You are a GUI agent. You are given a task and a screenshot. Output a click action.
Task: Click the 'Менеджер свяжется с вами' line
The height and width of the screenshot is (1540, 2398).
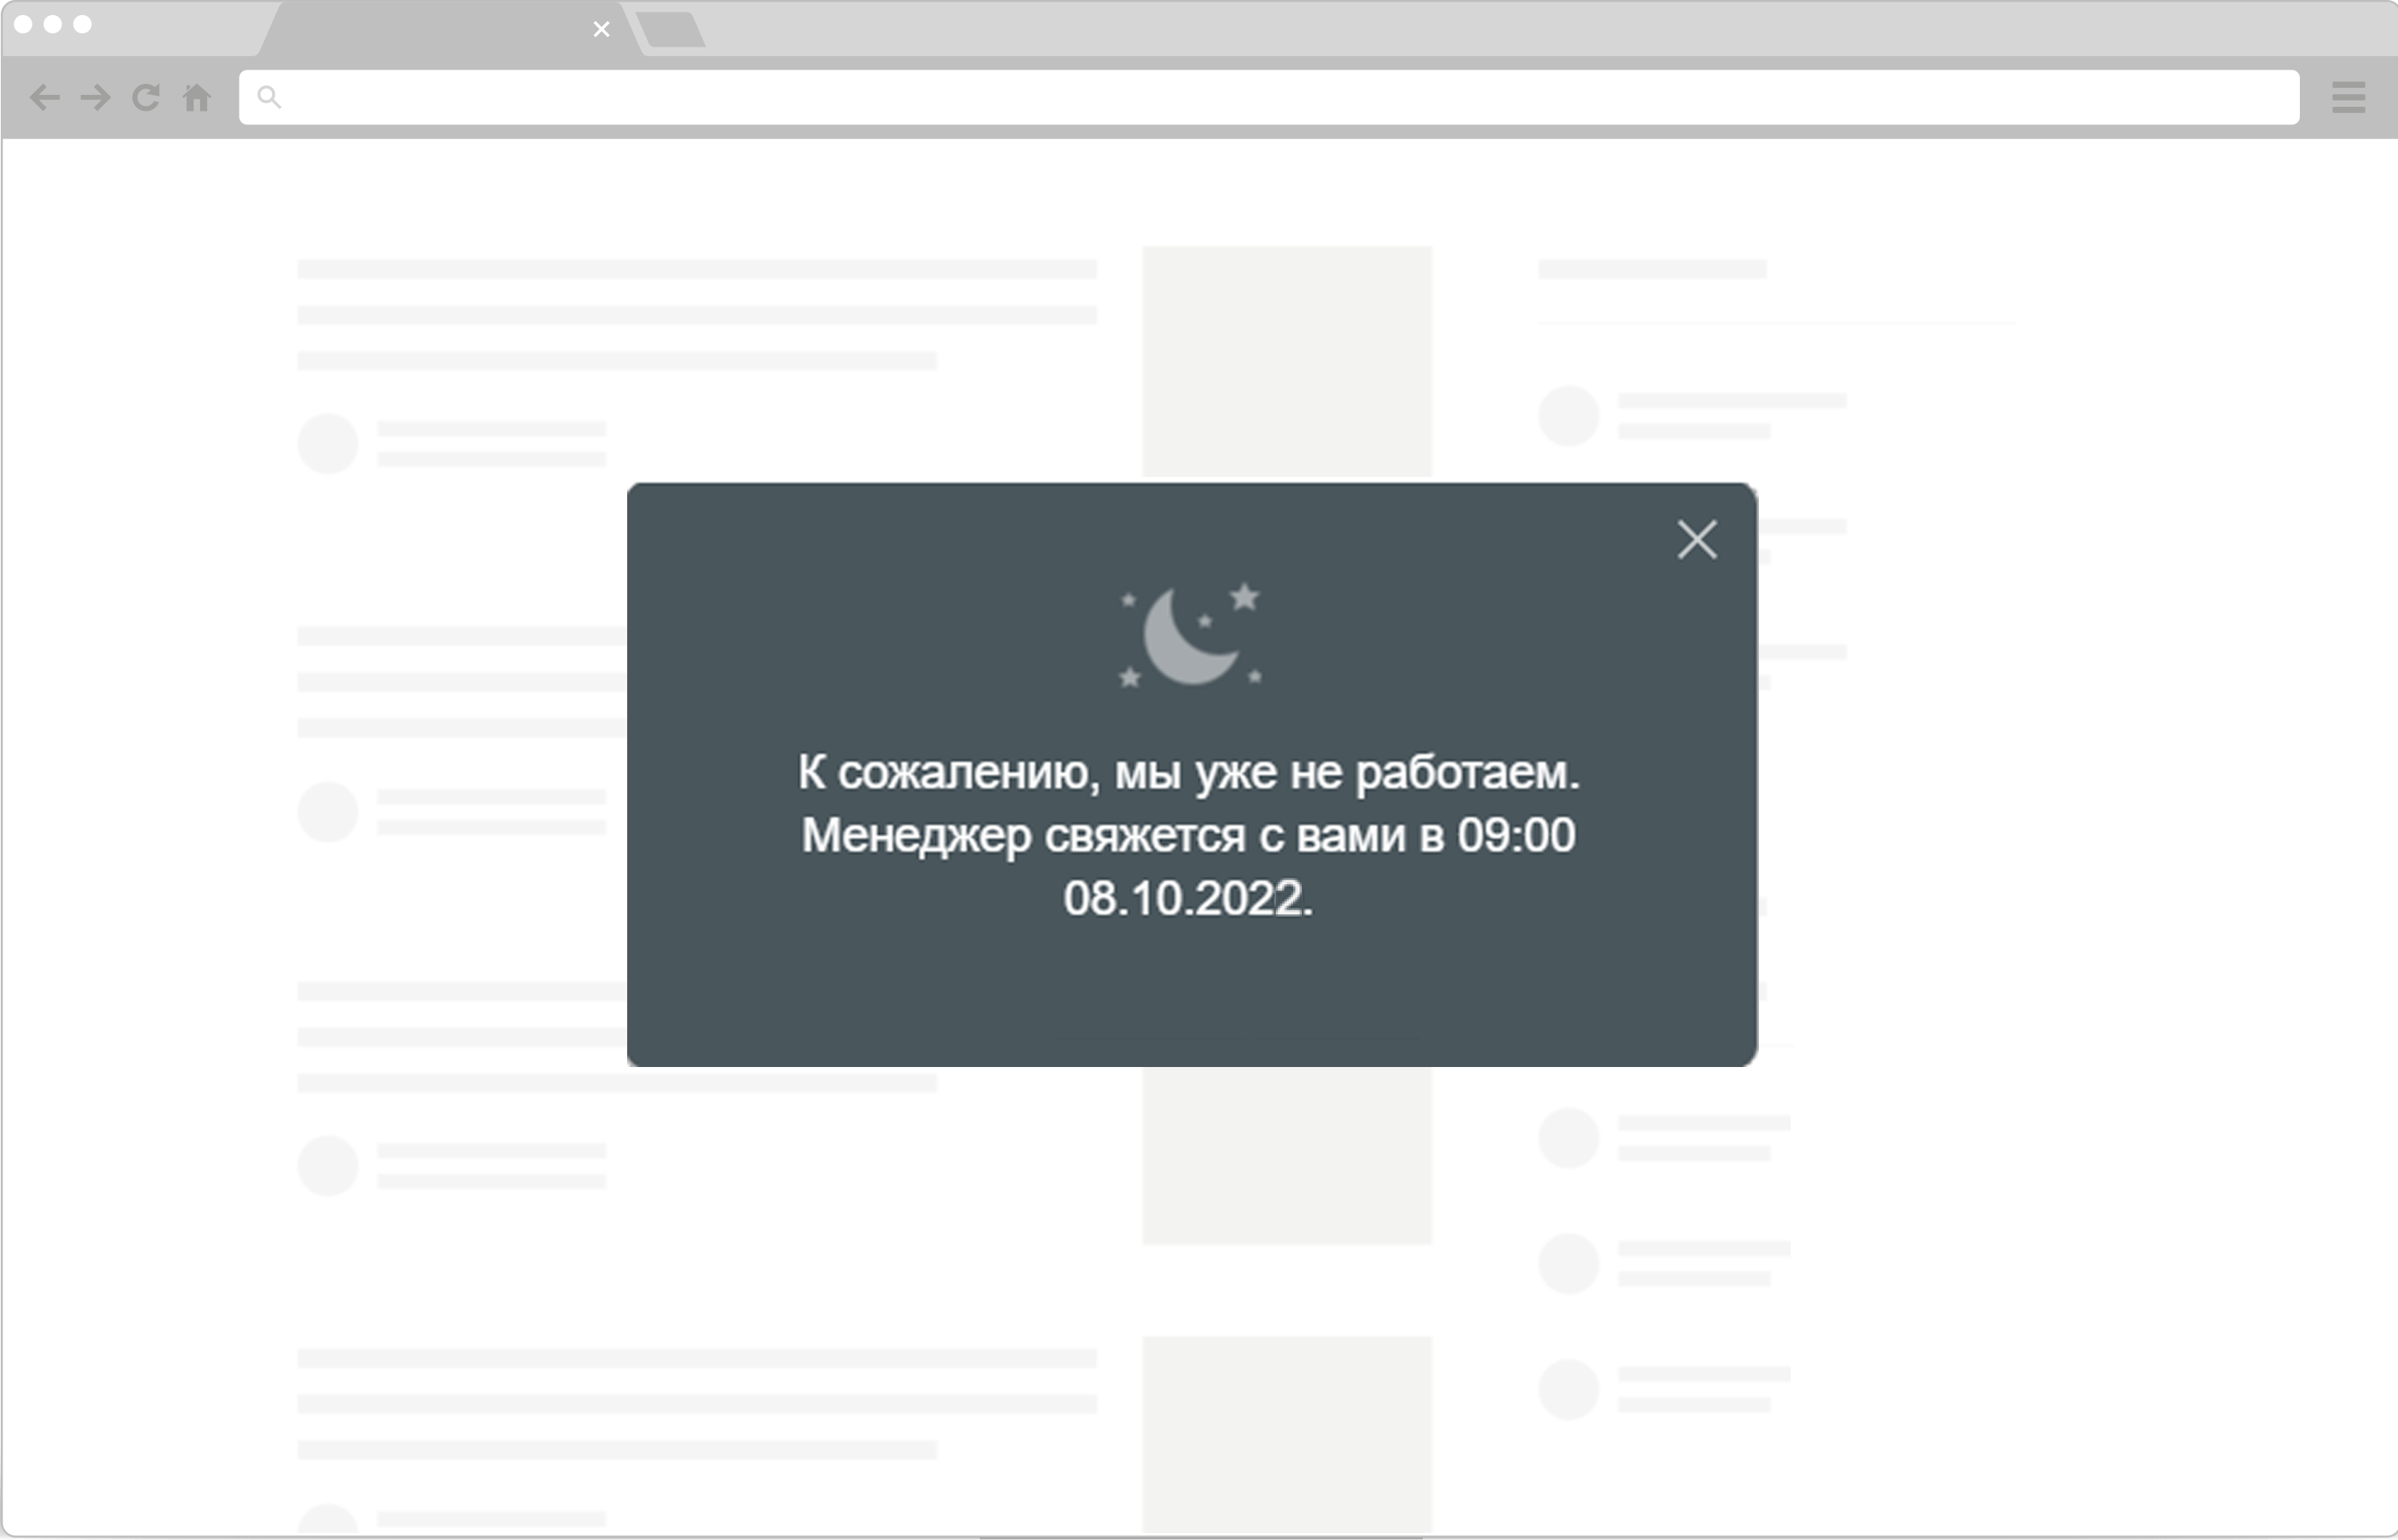click(1188, 836)
